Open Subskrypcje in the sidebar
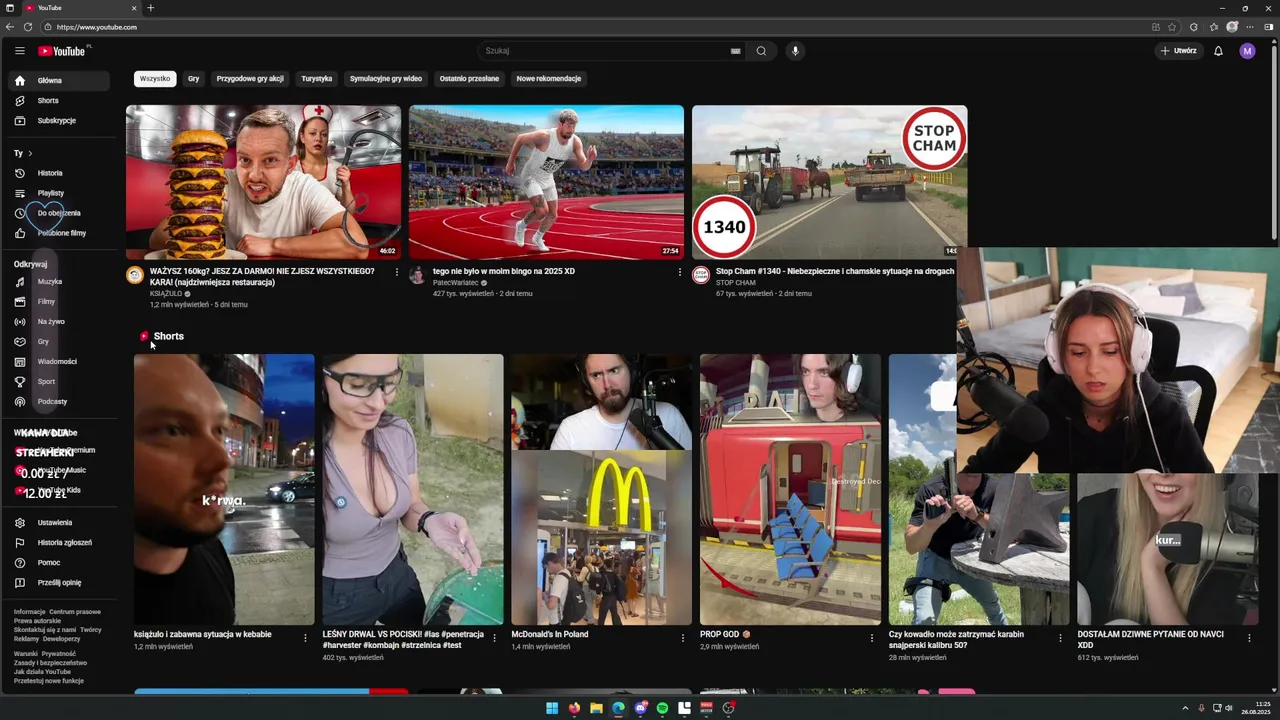The height and width of the screenshot is (720, 1280). pos(59,120)
